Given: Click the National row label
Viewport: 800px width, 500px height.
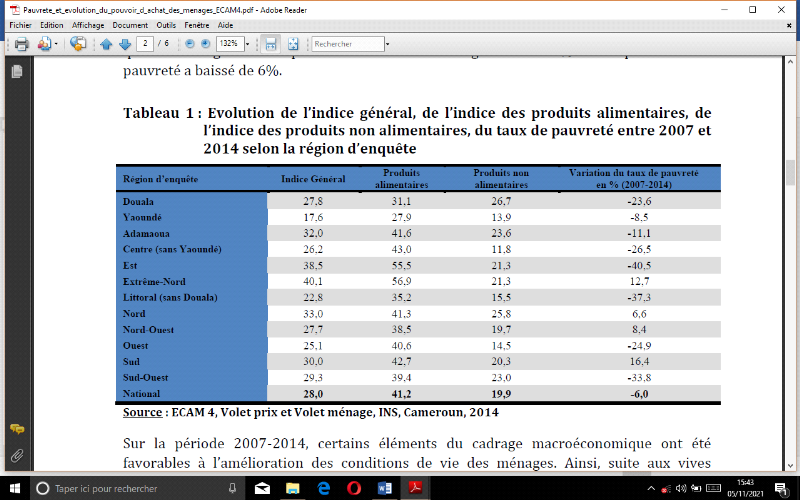Looking at the screenshot, I should point(141,394).
